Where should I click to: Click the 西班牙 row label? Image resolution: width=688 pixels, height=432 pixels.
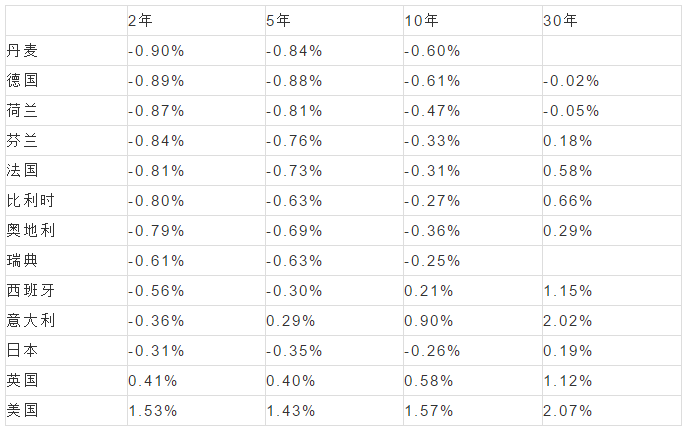[x=30, y=291]
